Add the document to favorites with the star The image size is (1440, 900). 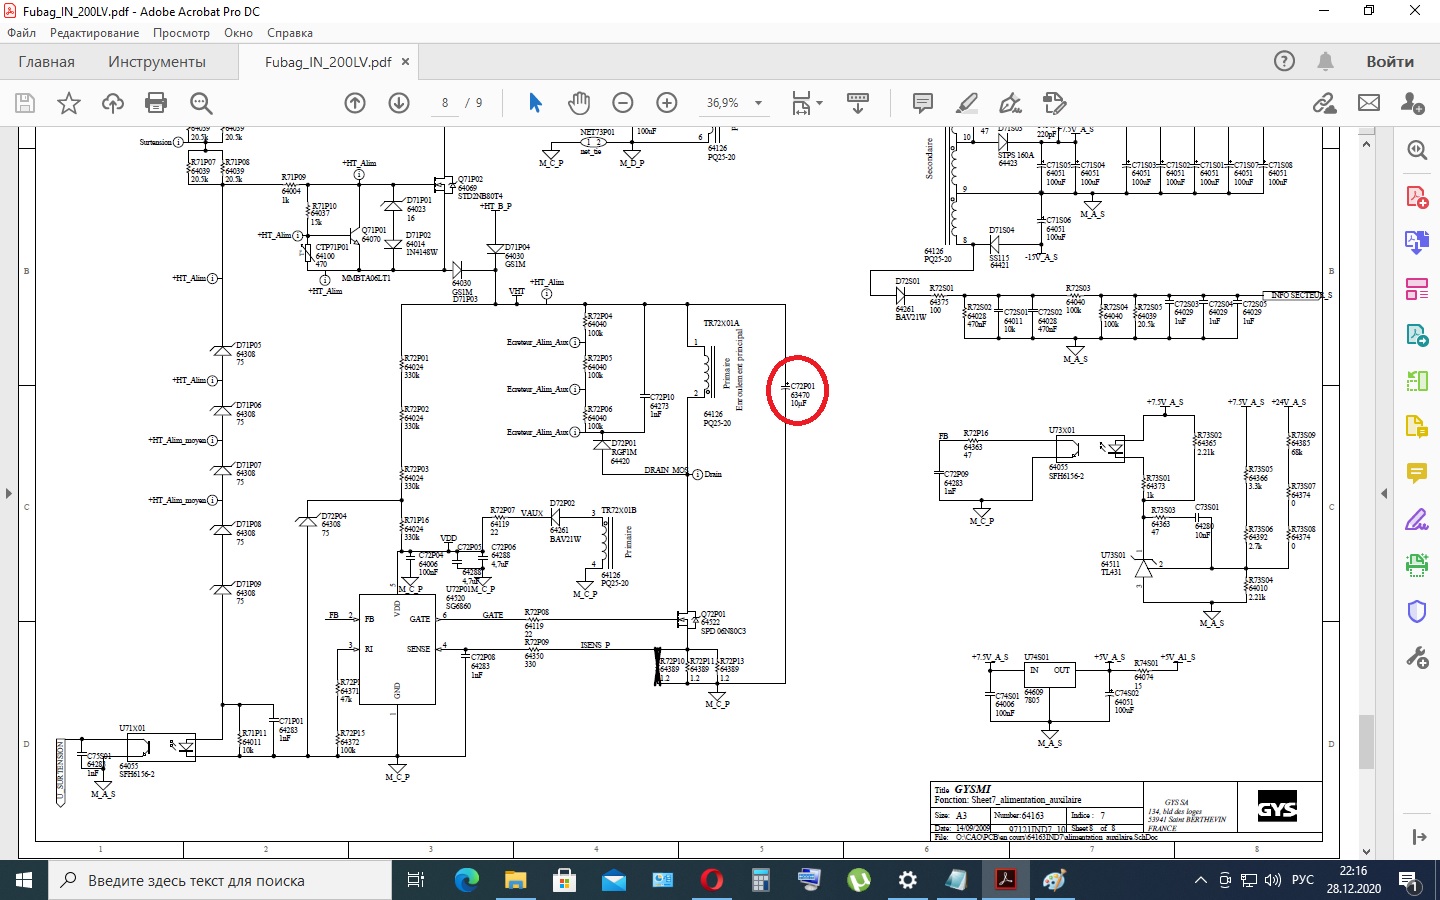click(x=69, y=103)
